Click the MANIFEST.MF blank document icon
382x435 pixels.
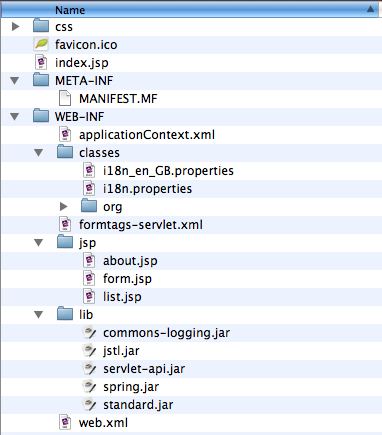click(65, 98)
